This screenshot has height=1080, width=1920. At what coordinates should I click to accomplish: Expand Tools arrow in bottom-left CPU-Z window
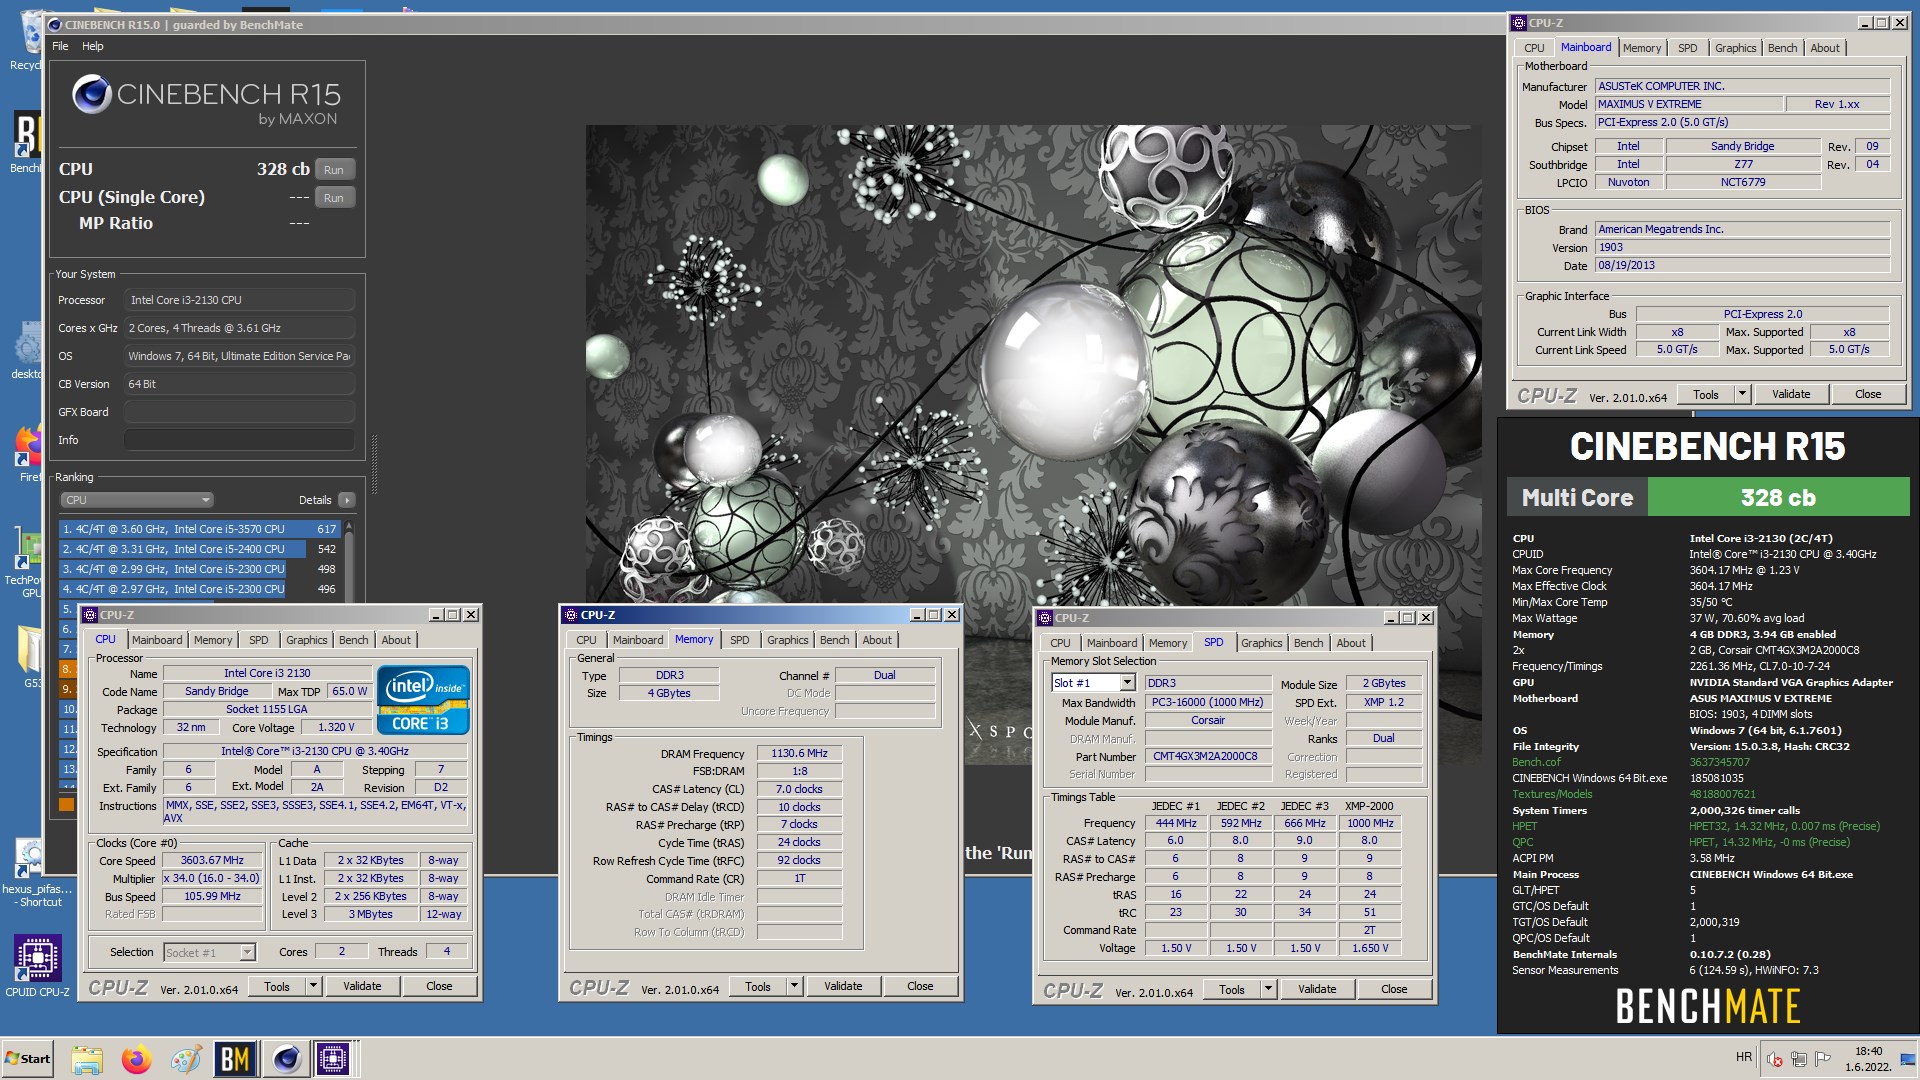pos(313,986)
